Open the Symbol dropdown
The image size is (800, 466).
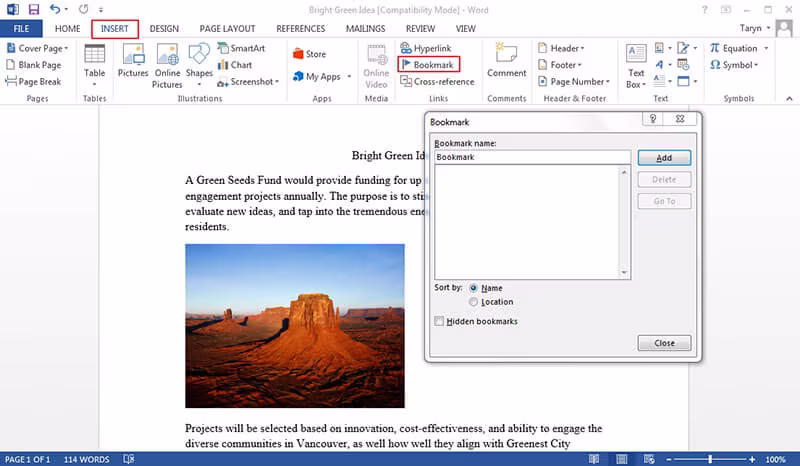pos(734,65)
